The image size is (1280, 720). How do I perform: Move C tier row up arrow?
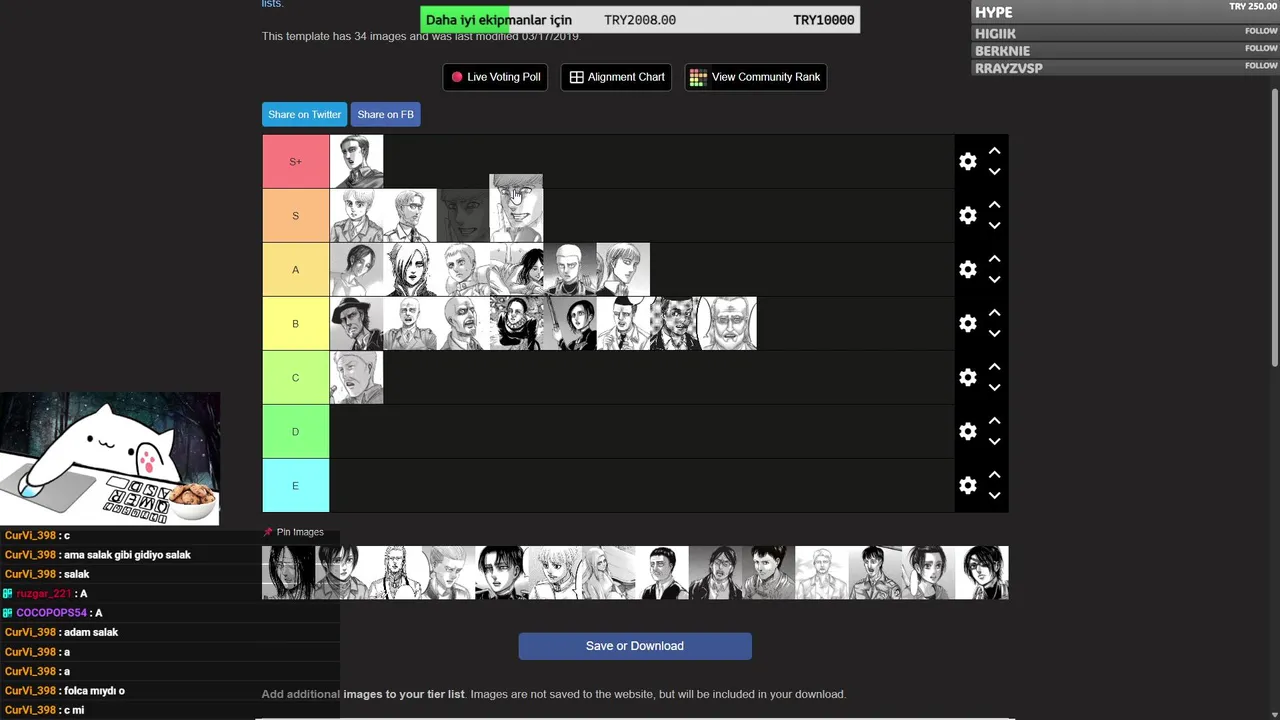point(994,367)
